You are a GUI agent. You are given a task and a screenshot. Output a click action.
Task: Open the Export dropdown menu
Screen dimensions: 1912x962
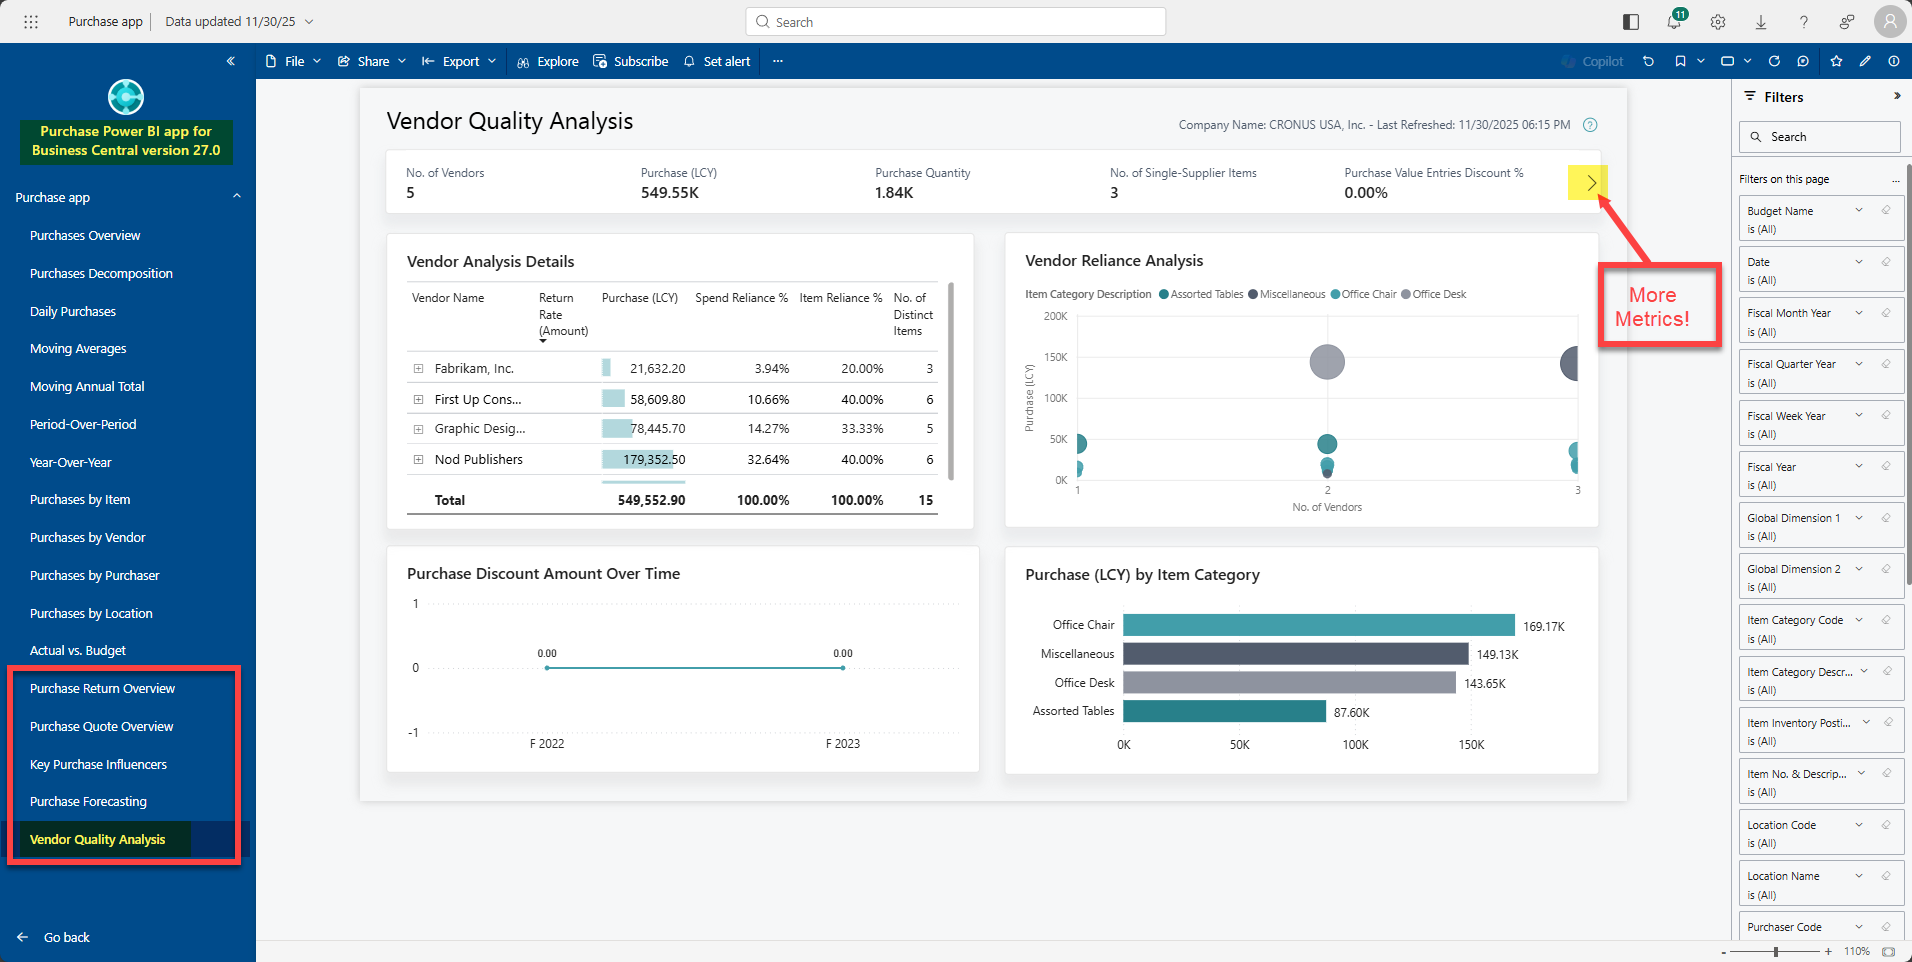pyautogui.click(x=459, y=61)
